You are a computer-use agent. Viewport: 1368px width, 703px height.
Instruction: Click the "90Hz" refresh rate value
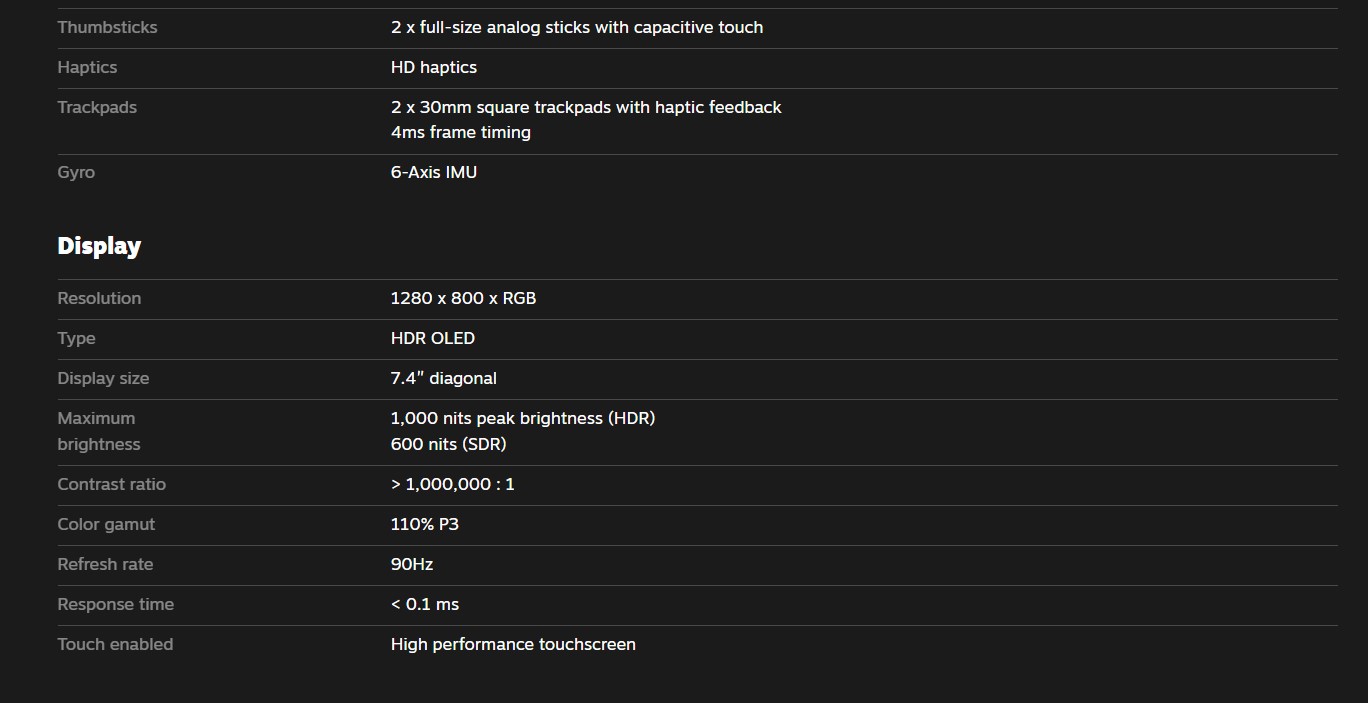click(x=411, y=564)
